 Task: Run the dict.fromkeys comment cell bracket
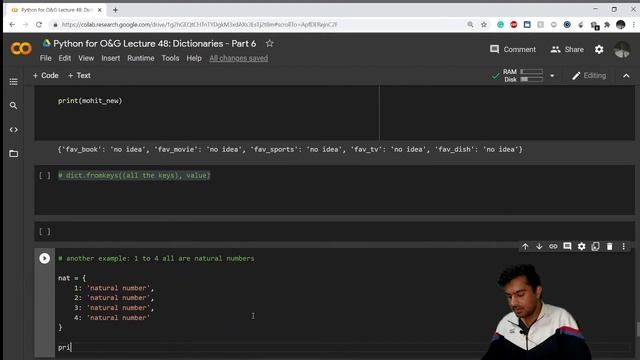45,176
